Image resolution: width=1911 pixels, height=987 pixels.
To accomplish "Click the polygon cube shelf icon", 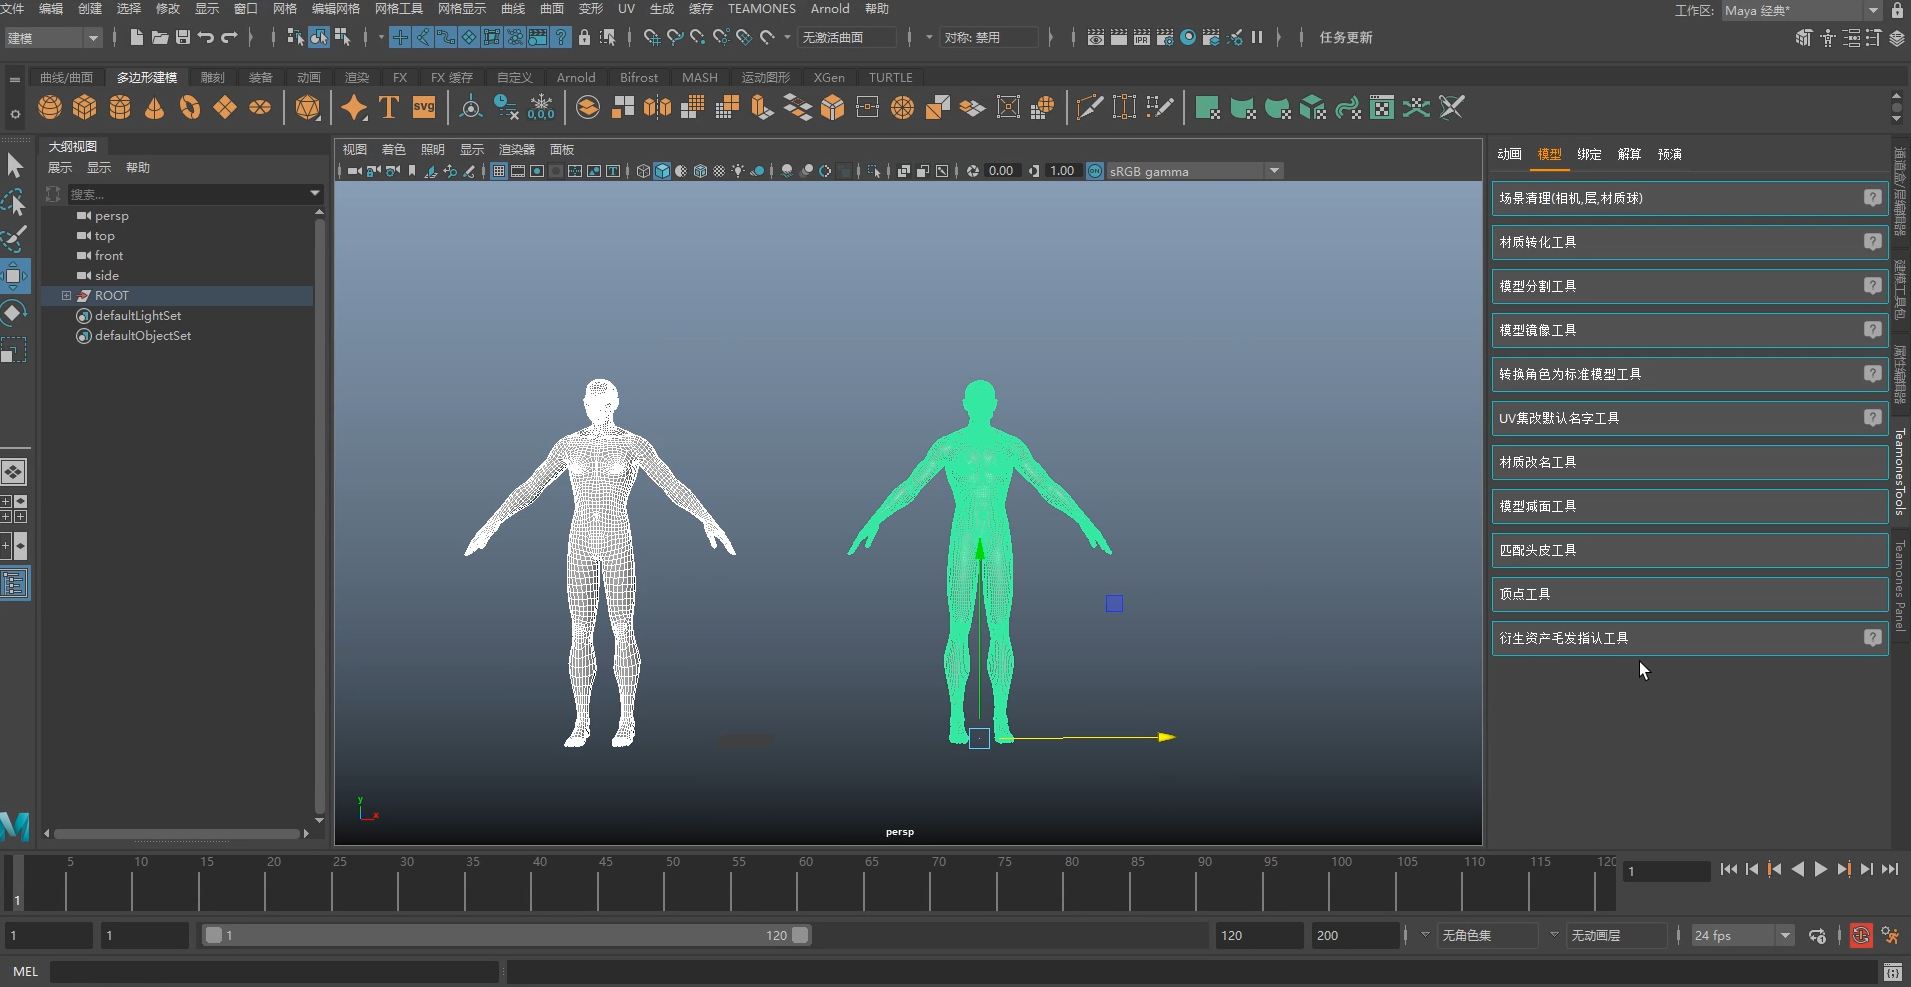I will (x=85, y=107).
